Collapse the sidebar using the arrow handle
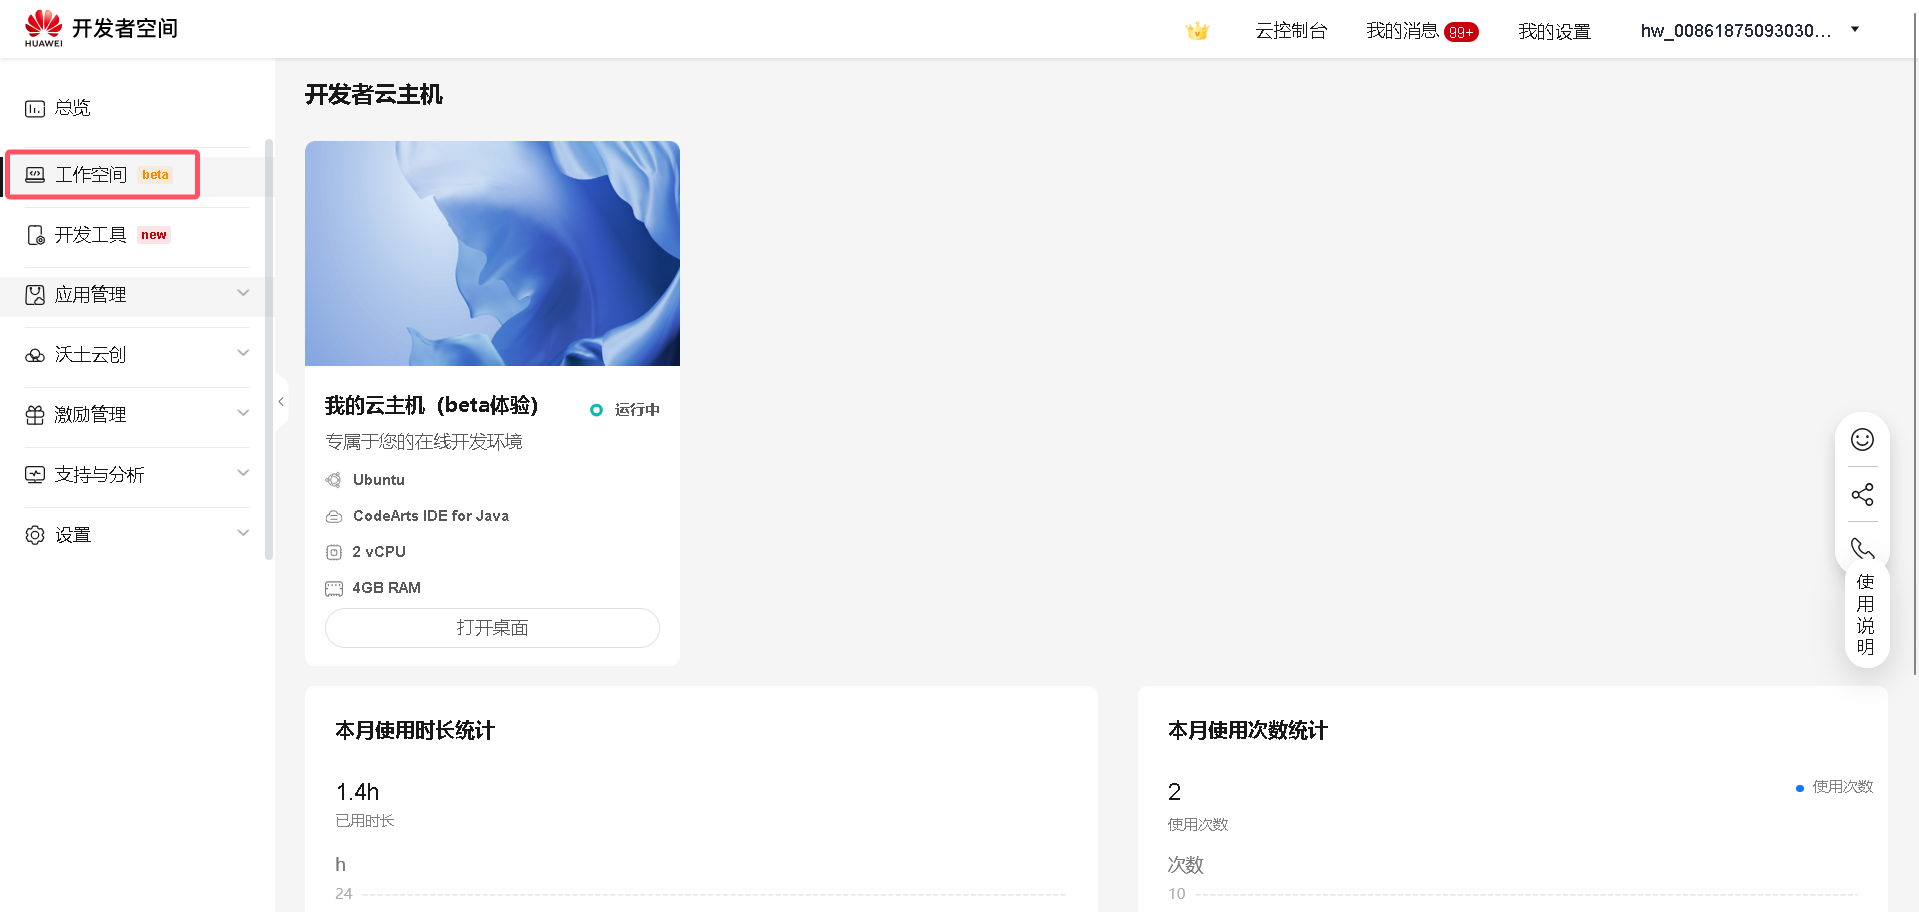This screenshot has width=1919, height=912. [x=281, y=401]
